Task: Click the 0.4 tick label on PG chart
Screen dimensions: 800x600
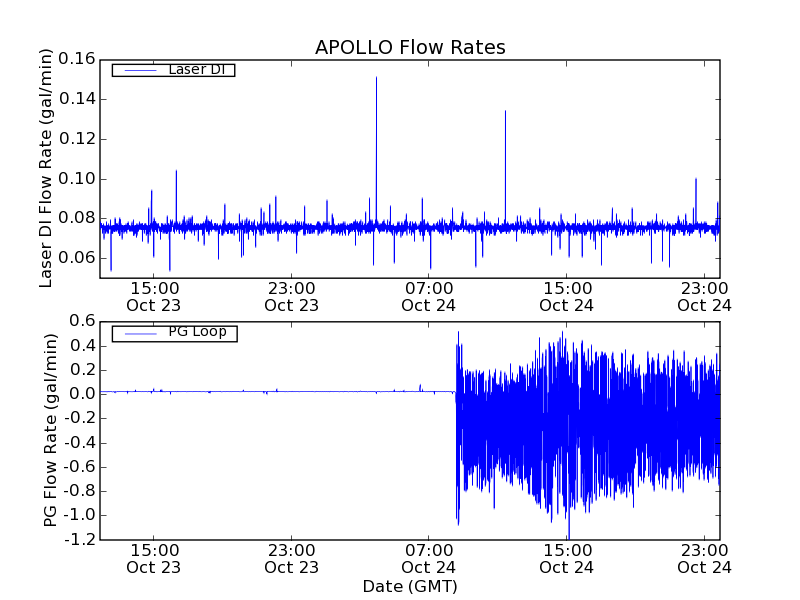Action: pyautogui.click(x=83, y=346)
